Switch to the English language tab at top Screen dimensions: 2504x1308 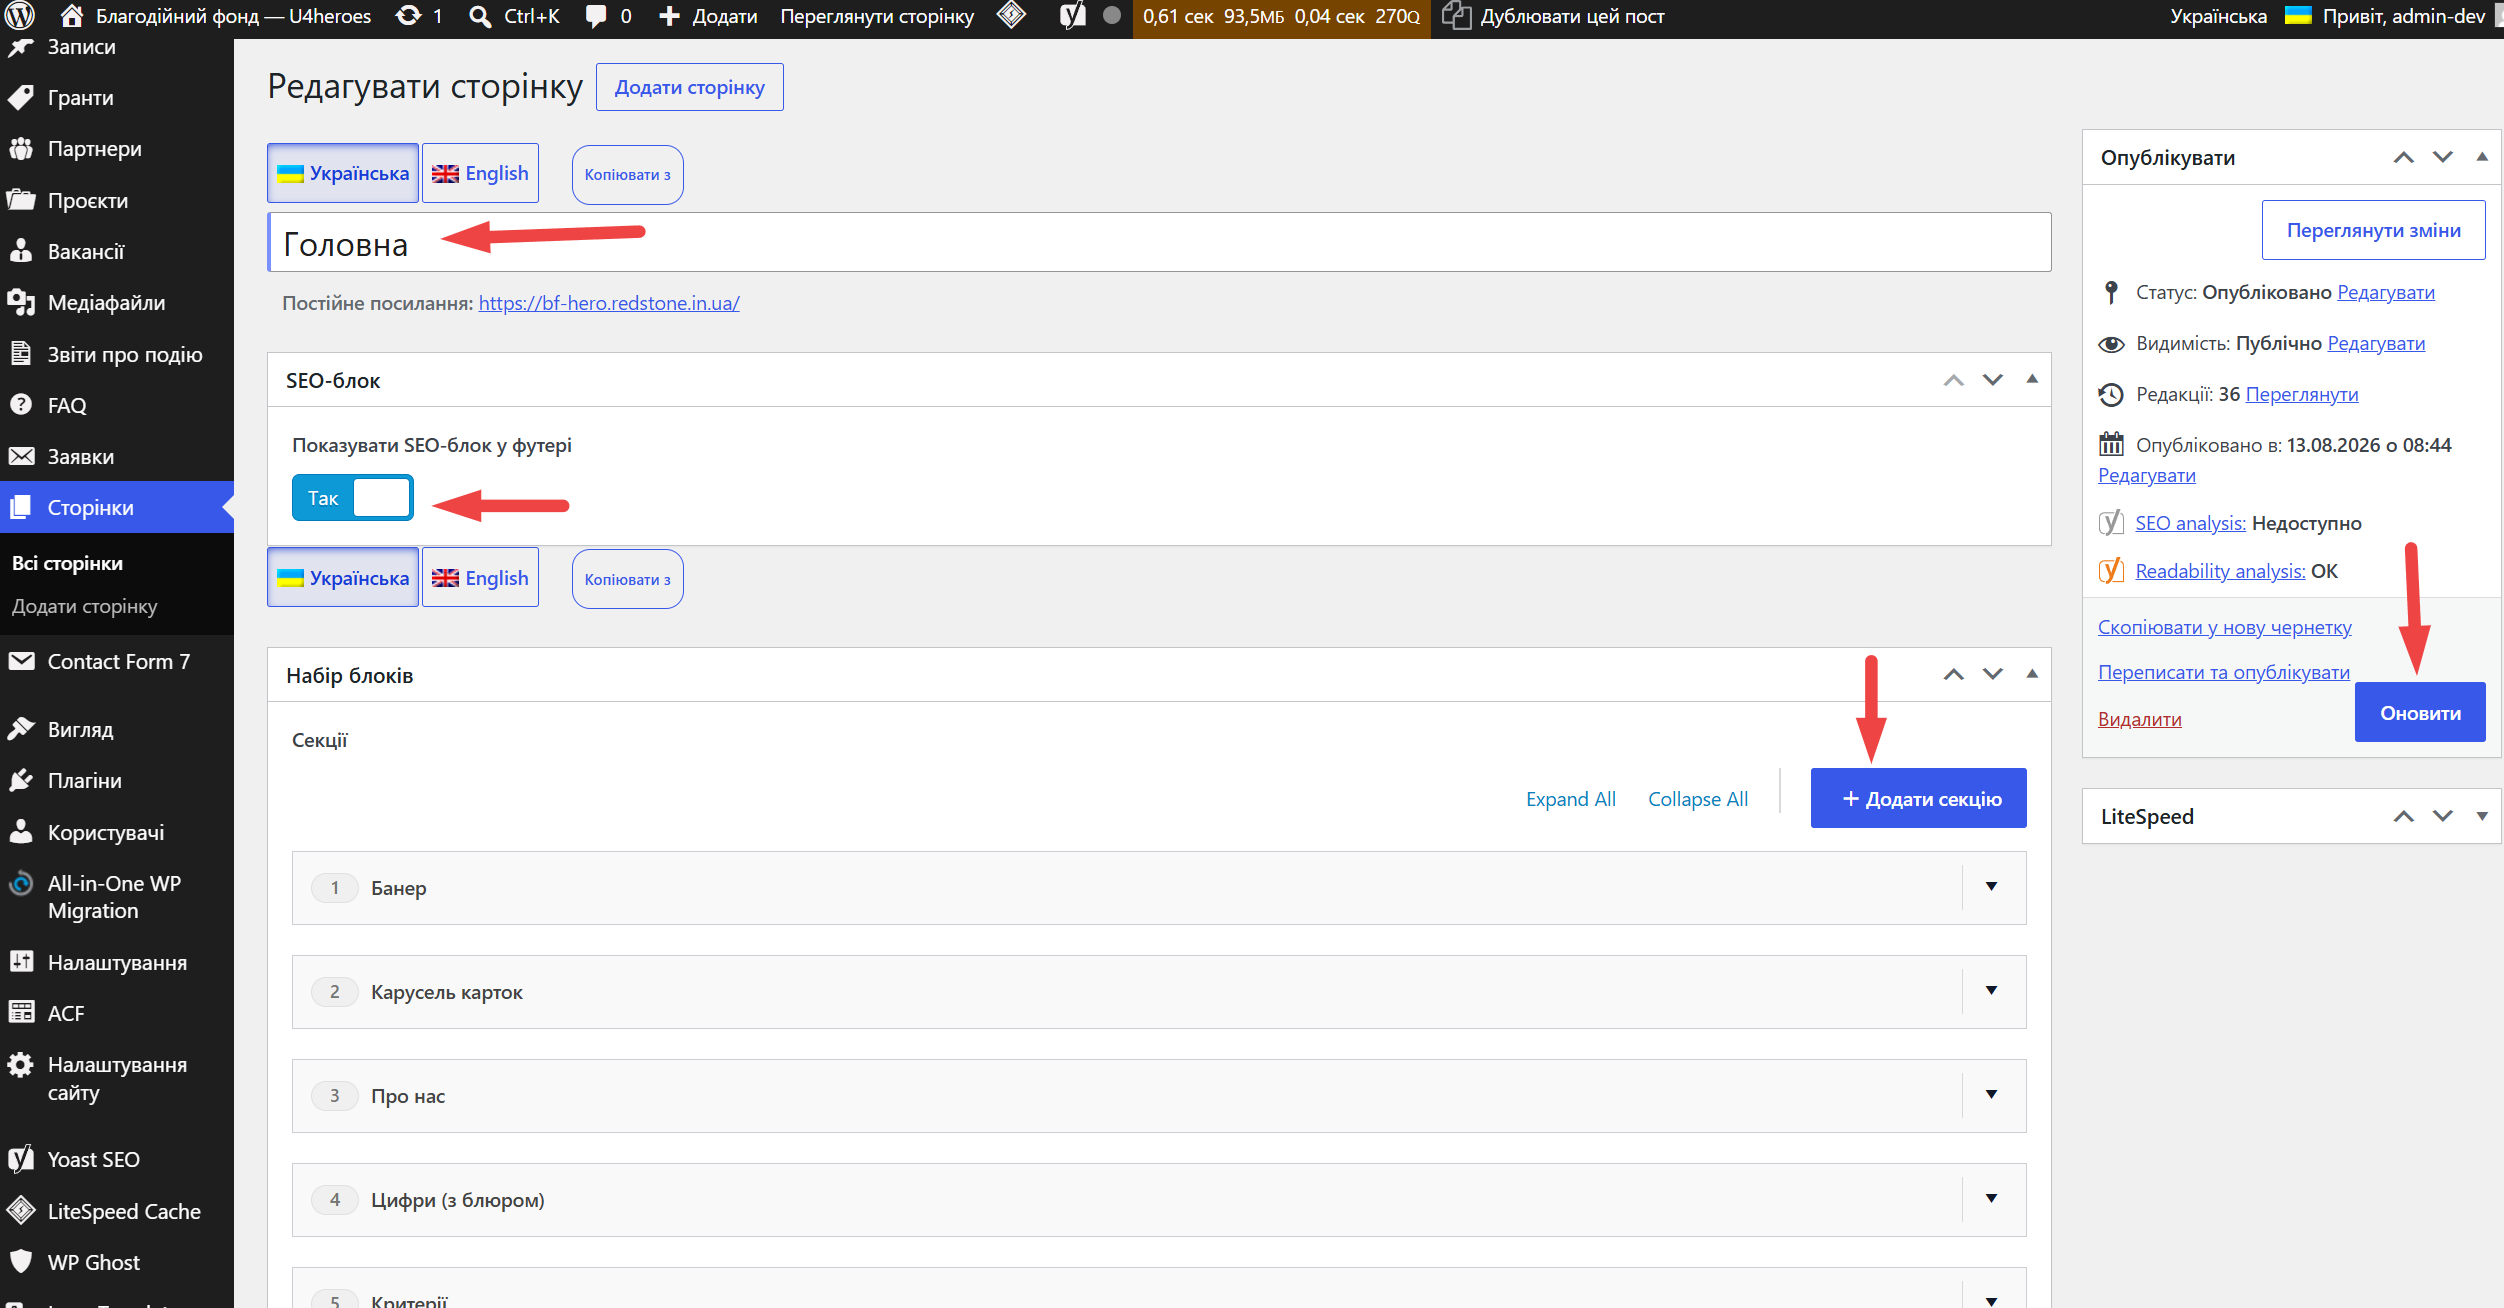(480, 173)
